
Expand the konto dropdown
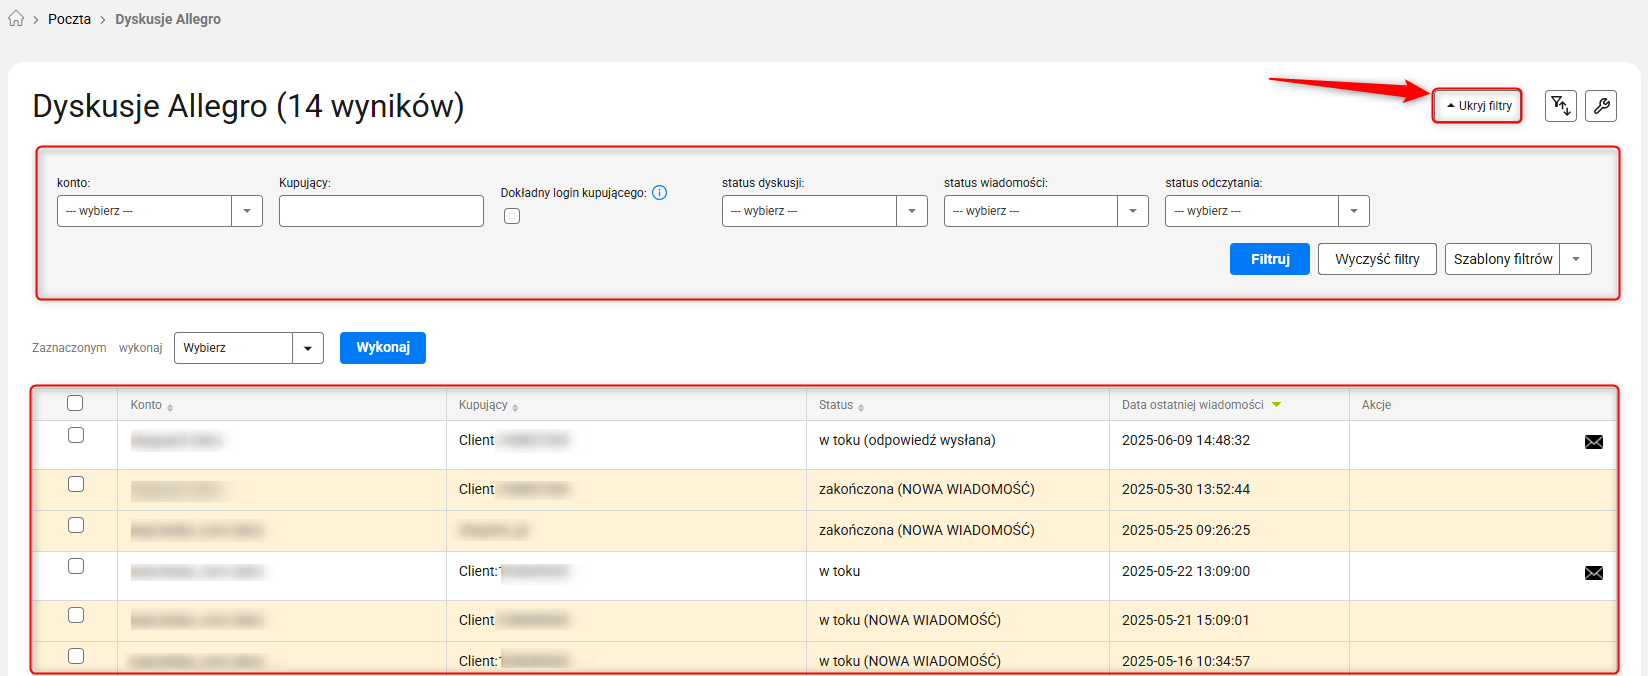click(160, 211)
